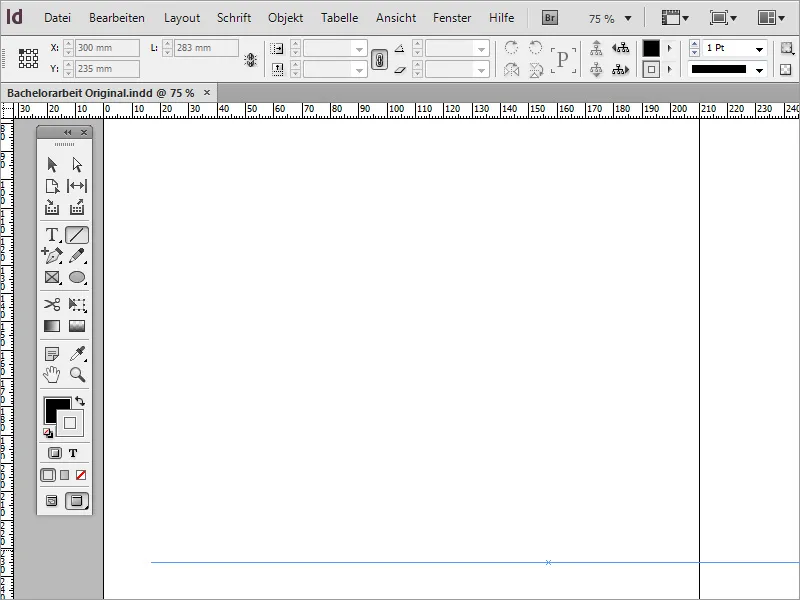Select the Ellipse tool

[77, 277]
